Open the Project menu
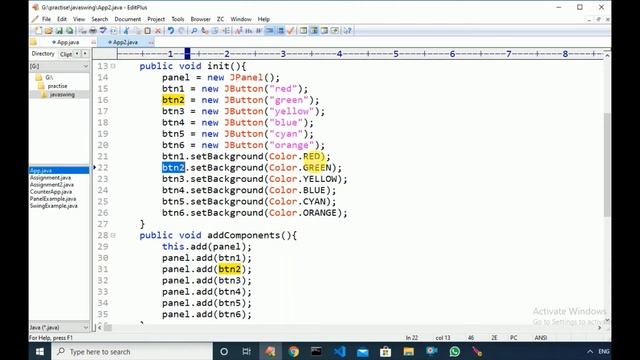Viewport: 640px width, 360px height. (156, 19)
